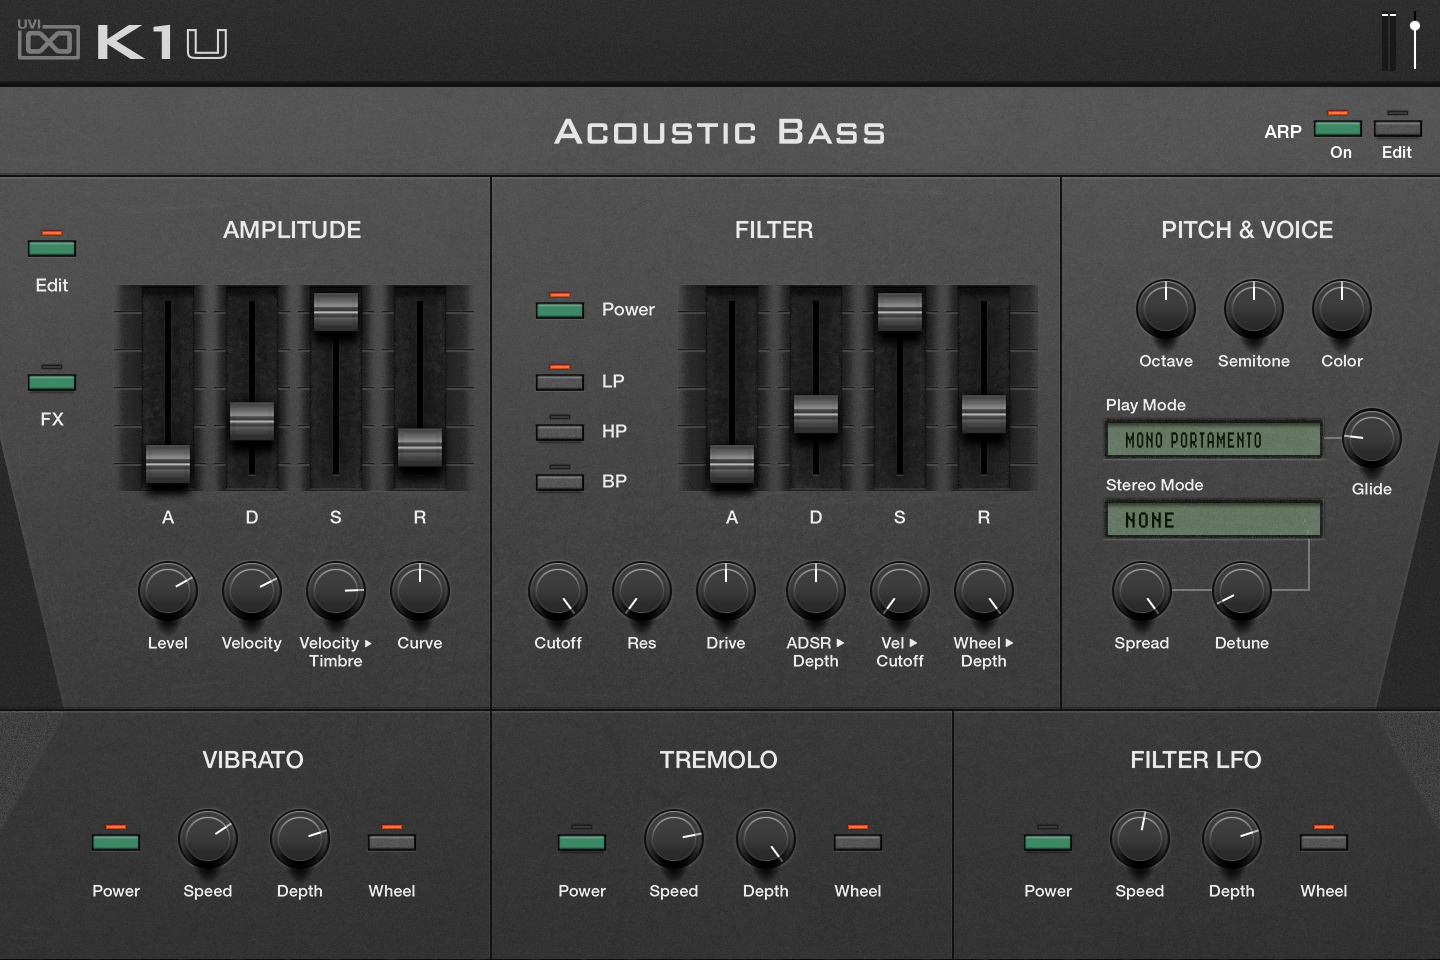Open the Play Mode selector
Screen dimensions: 1440x960
[1212, 440]
